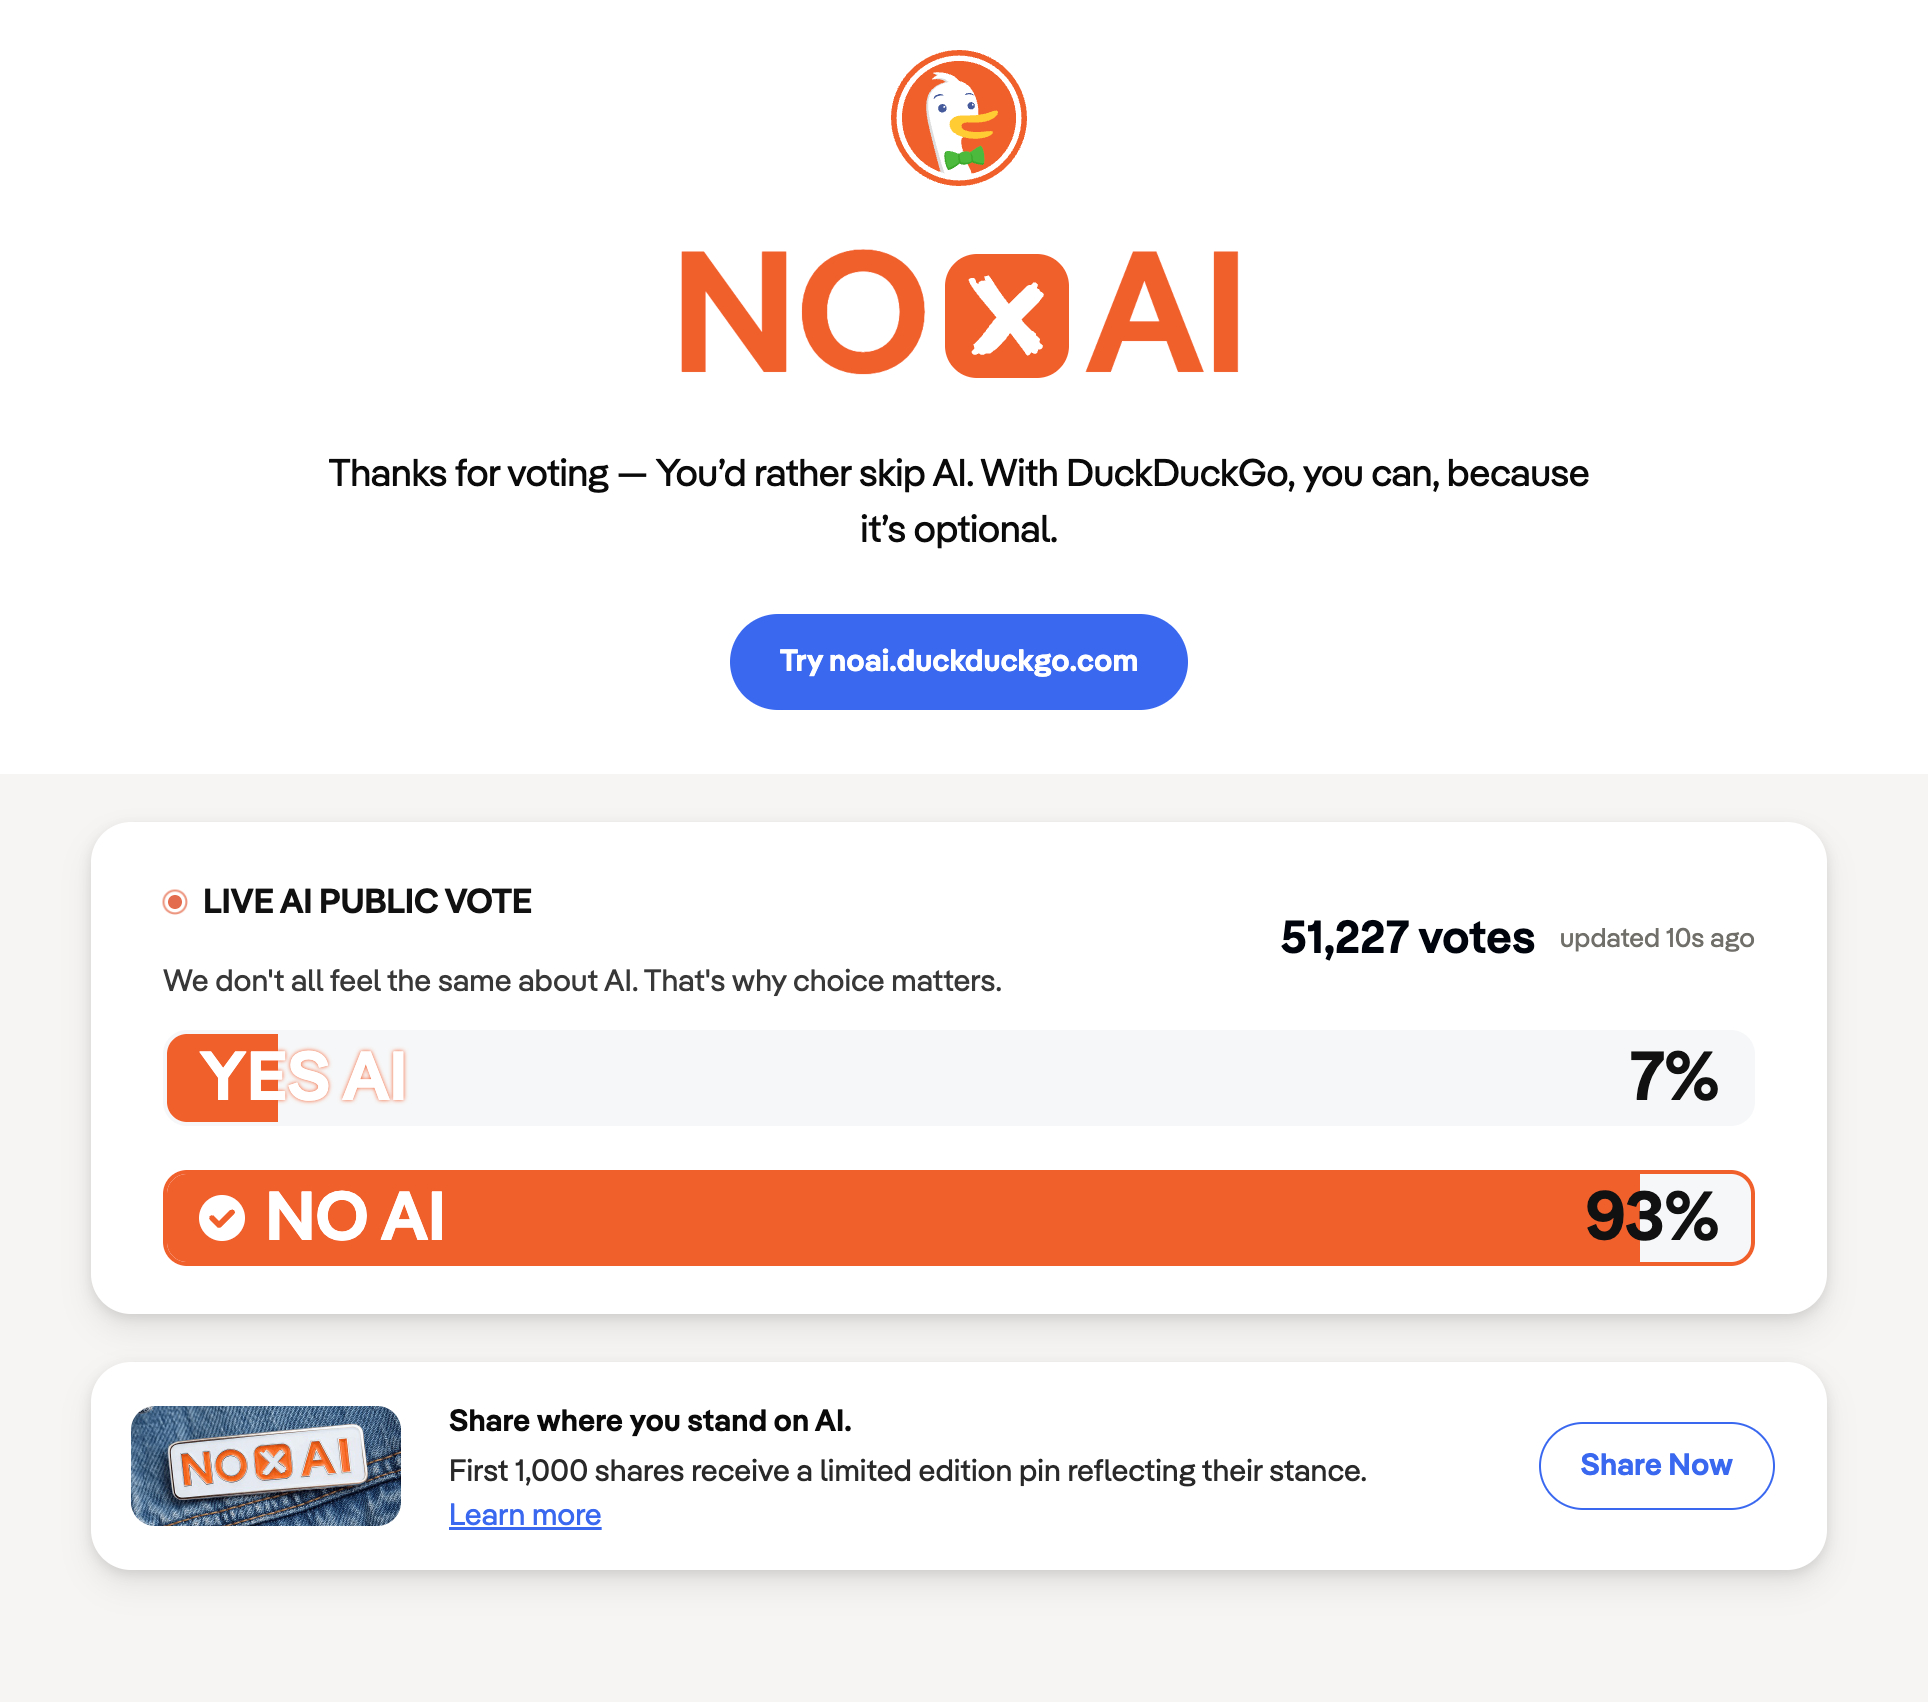The height and width of the screenshot is (1702, 1928).
Task: Click the LIVE AI PUBLIC VOTE heading
Action: tap(367, 901)
